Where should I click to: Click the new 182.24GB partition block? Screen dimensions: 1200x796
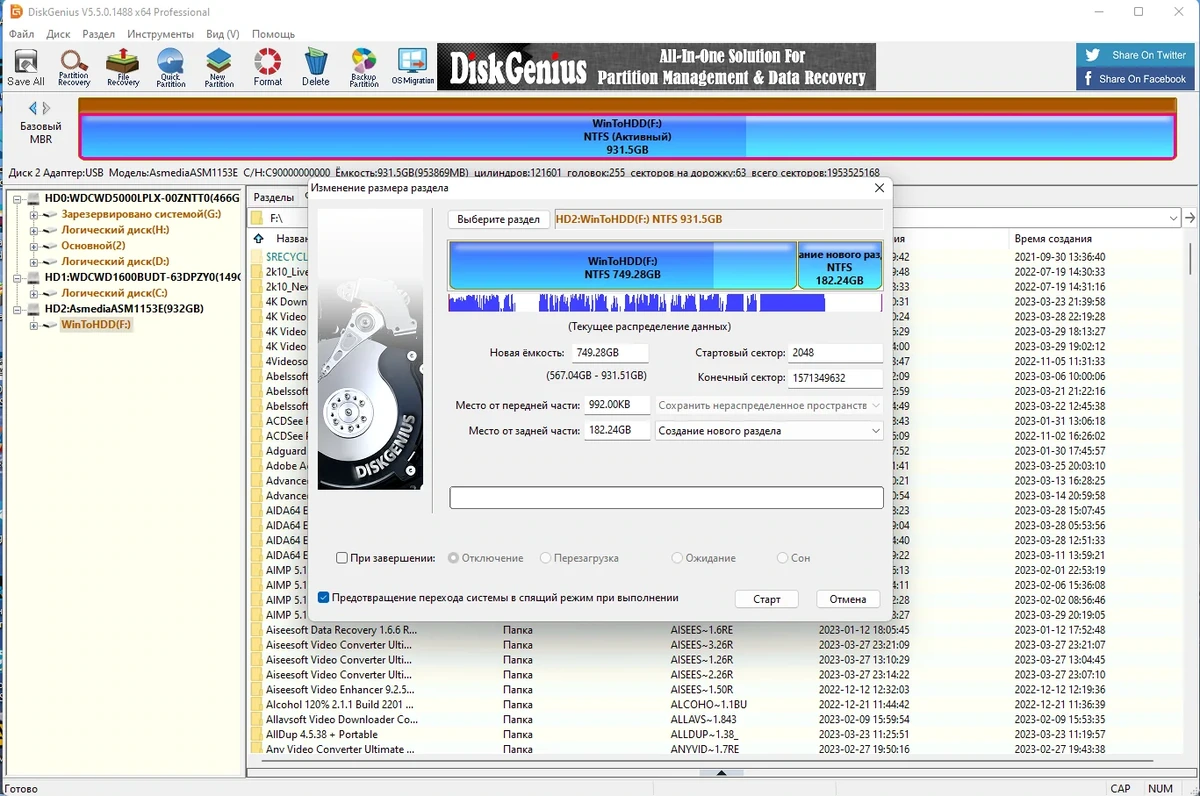coord(840,266)
